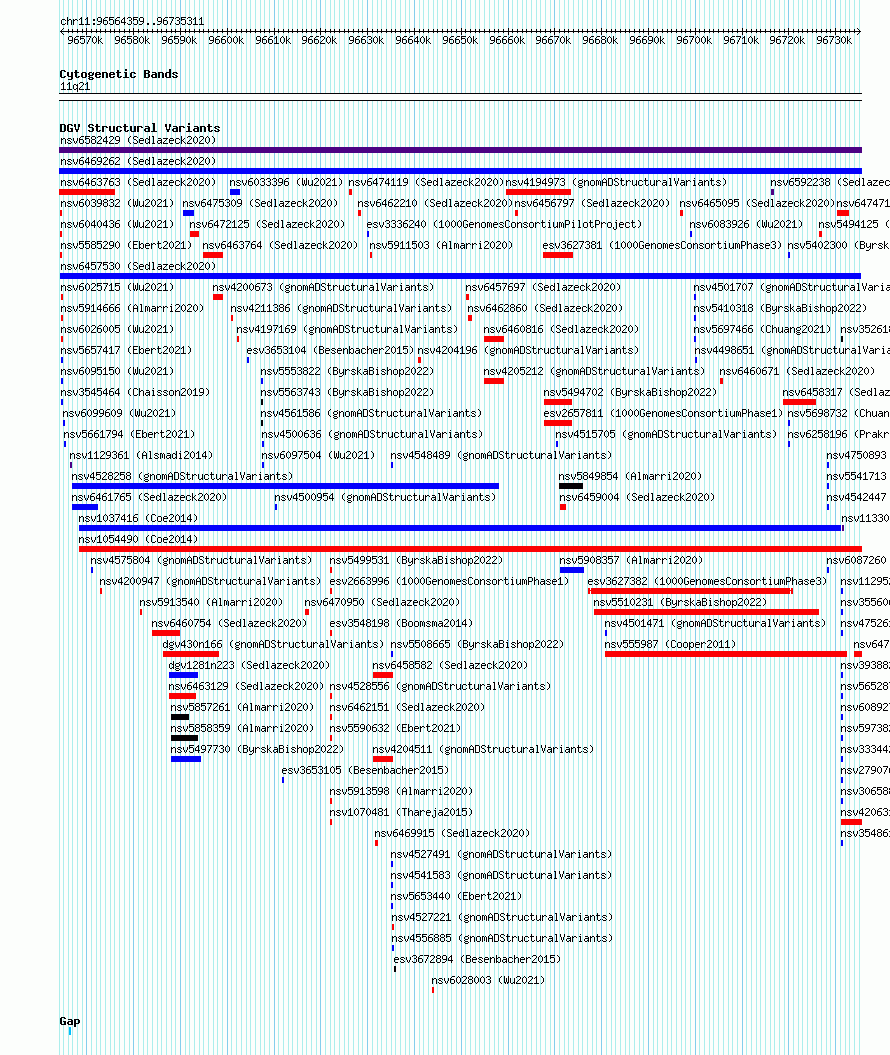Click esv2657811 (1000GenomesConsortiumPhase1) label
This screenshot has width=890, height=1055.
pyautogui.click(x=663, y=413)
